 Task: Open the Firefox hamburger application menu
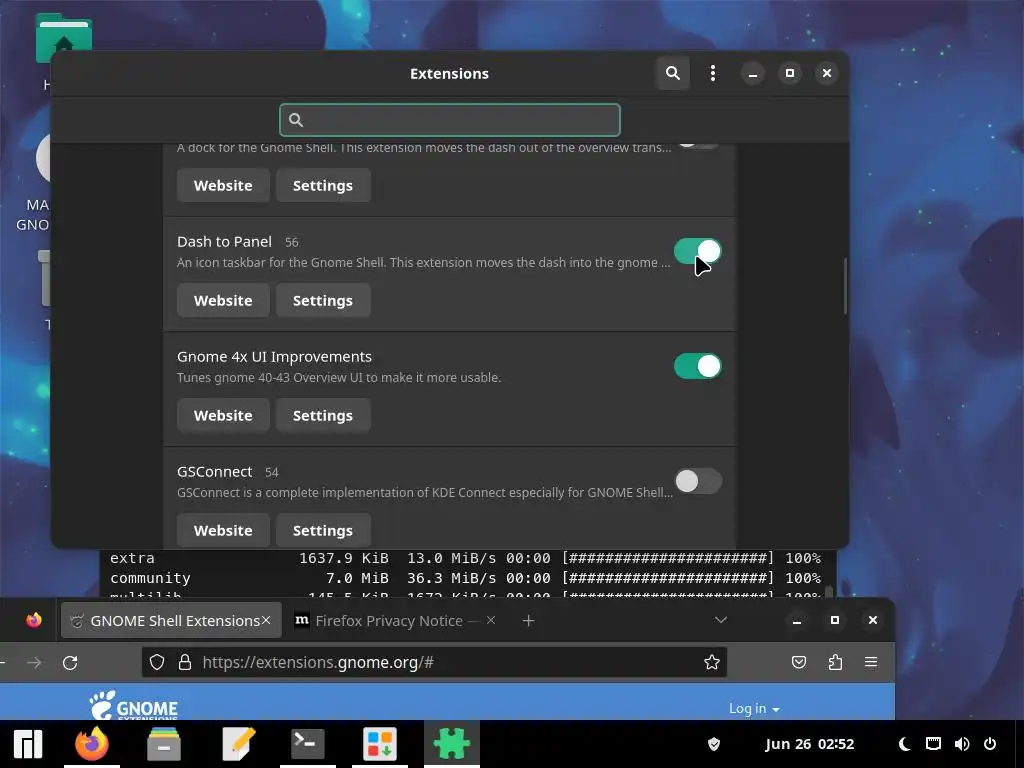click(x=871, y=662)
